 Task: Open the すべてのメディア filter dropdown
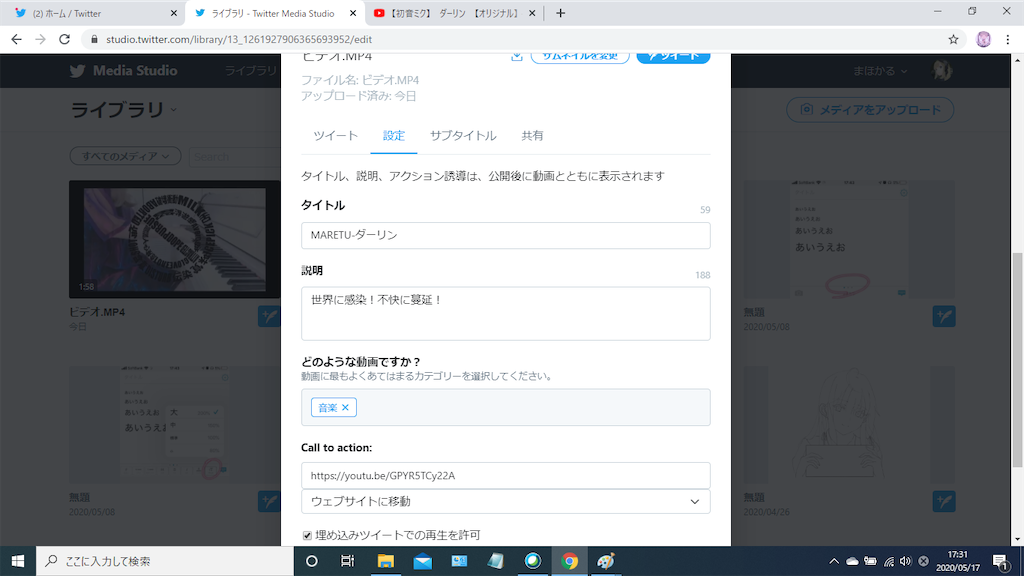click(124, 156)
